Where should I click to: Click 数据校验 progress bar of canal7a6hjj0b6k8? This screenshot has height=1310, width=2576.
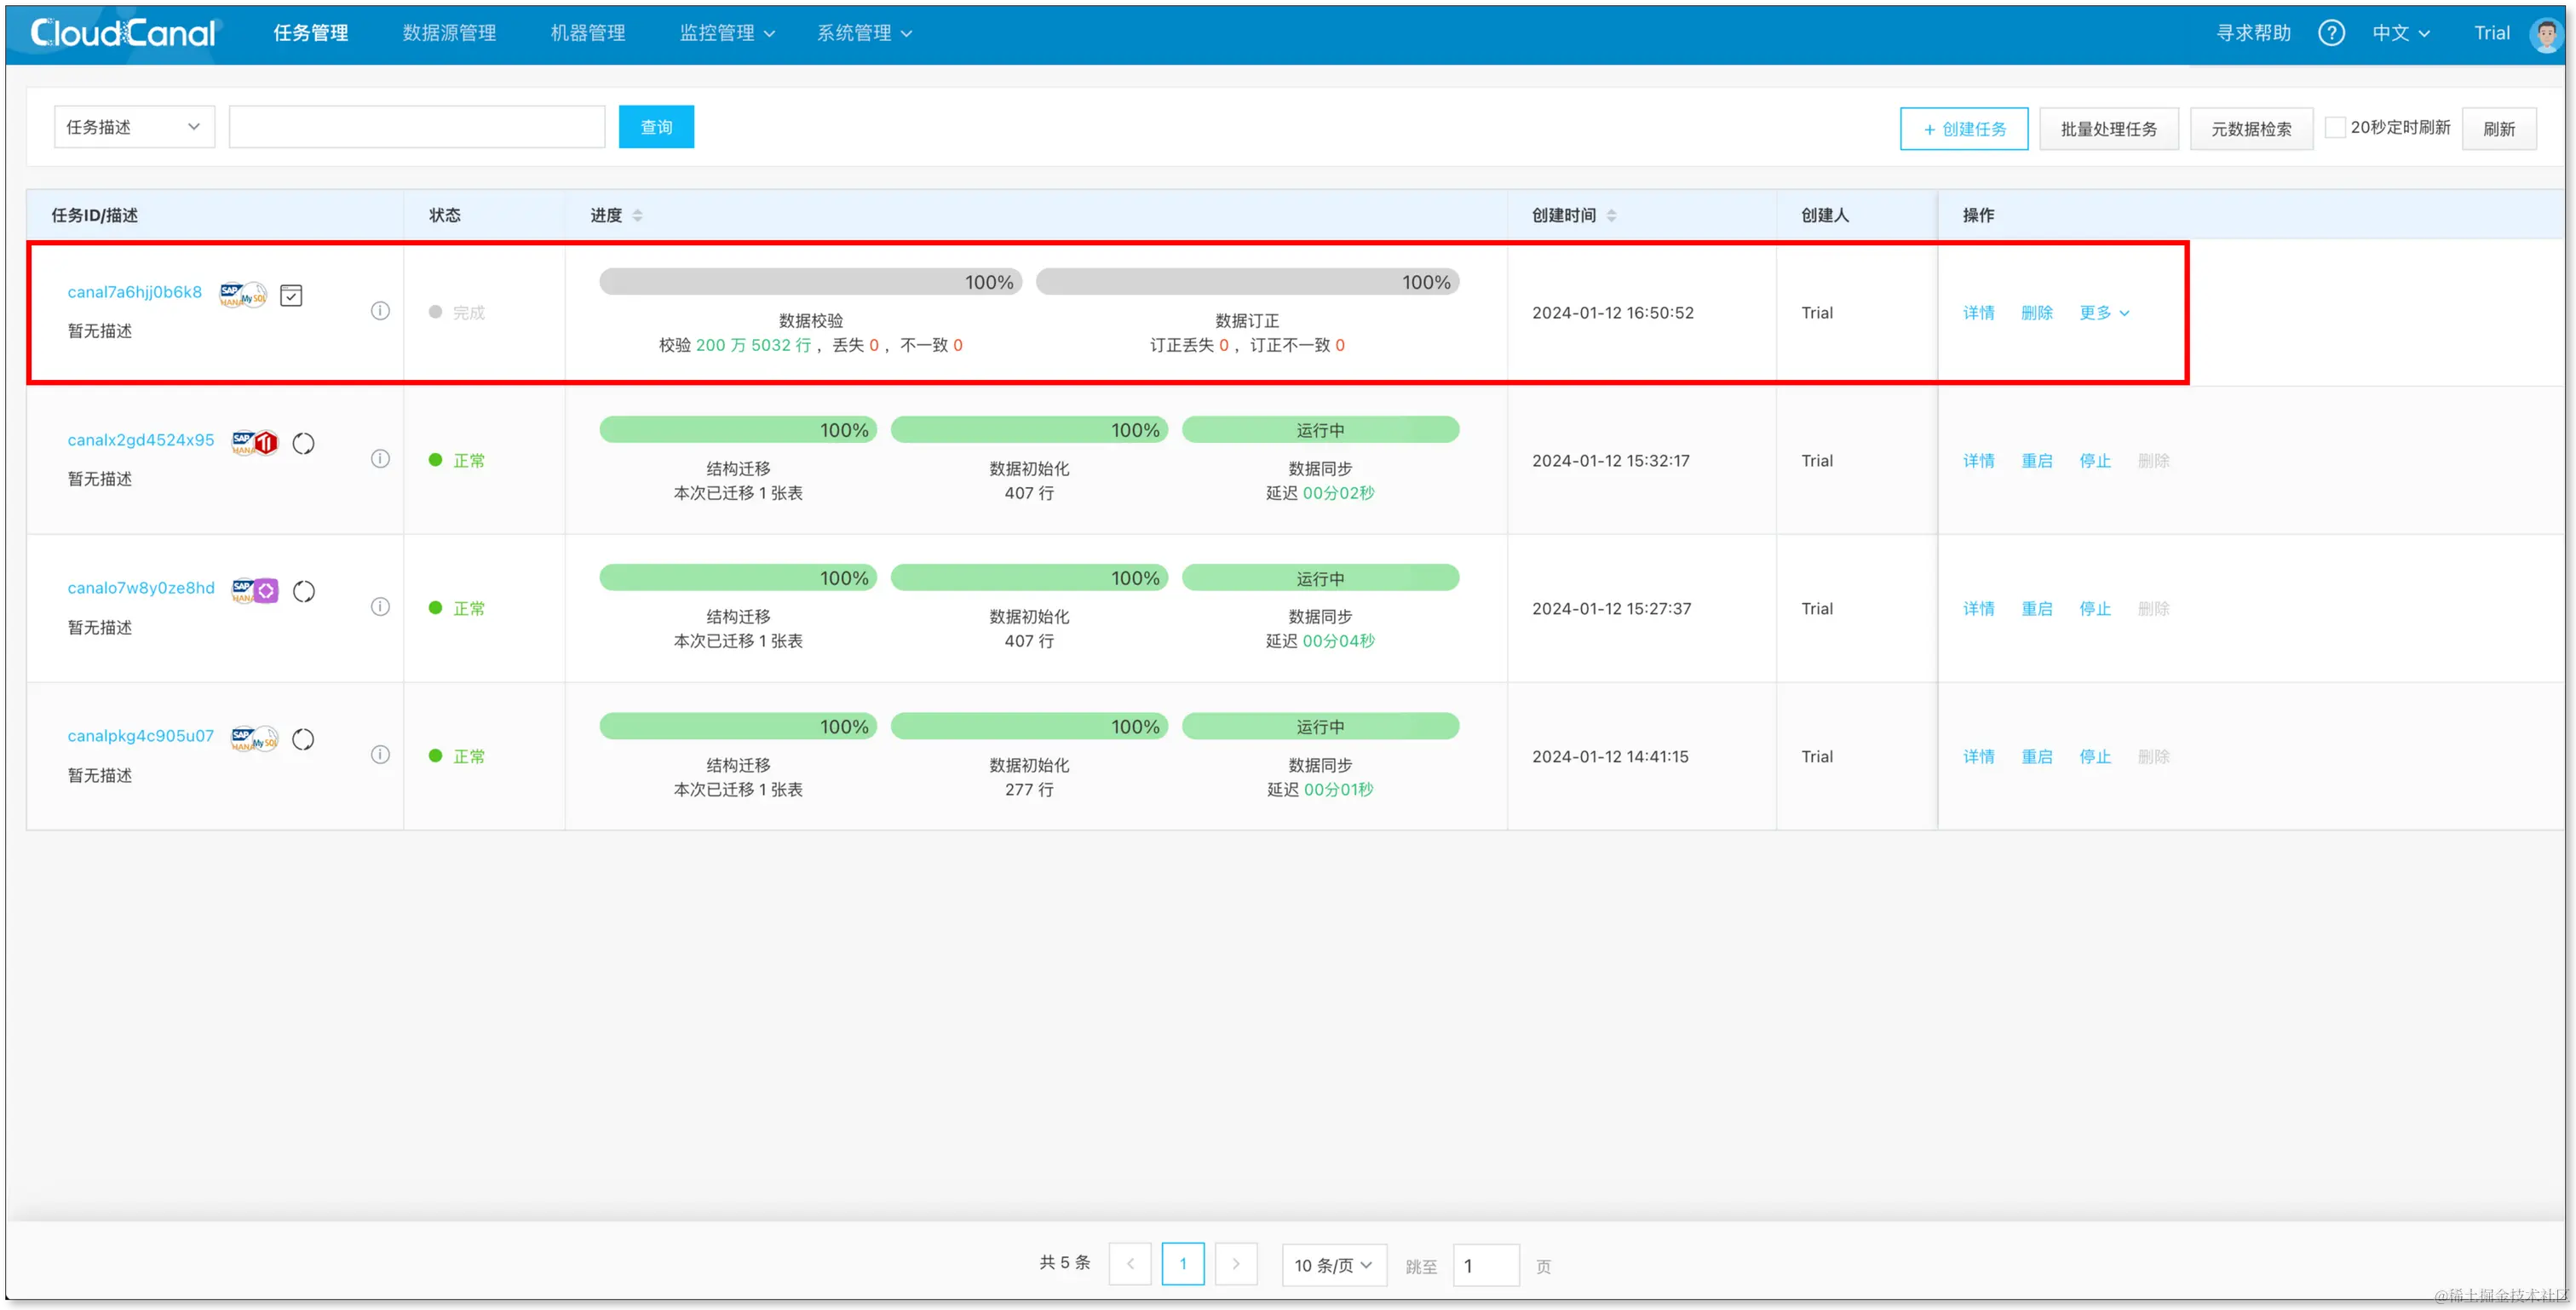811,281
